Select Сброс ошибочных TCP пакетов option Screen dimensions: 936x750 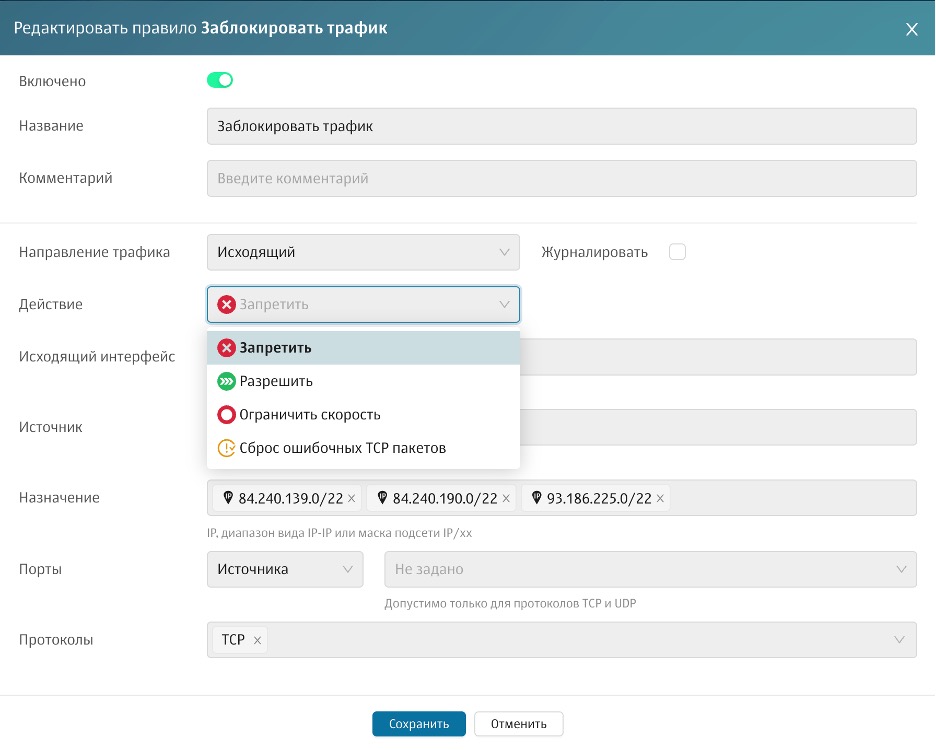coord(342,448)
